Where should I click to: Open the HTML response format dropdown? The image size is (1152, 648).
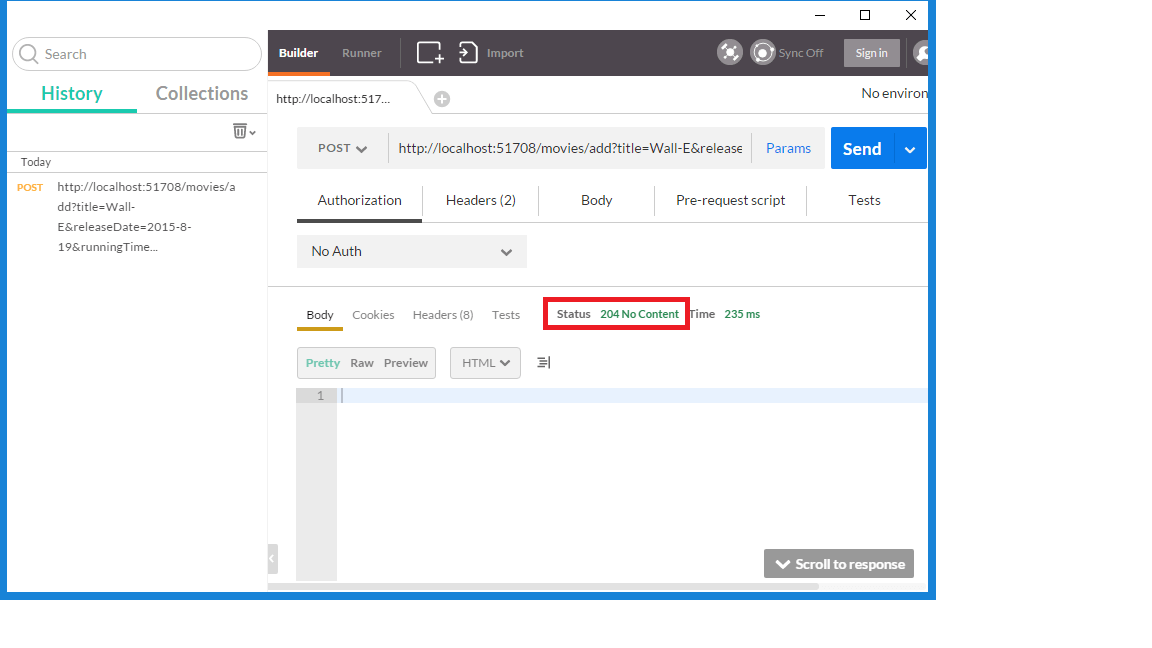[x=485, y=362]
